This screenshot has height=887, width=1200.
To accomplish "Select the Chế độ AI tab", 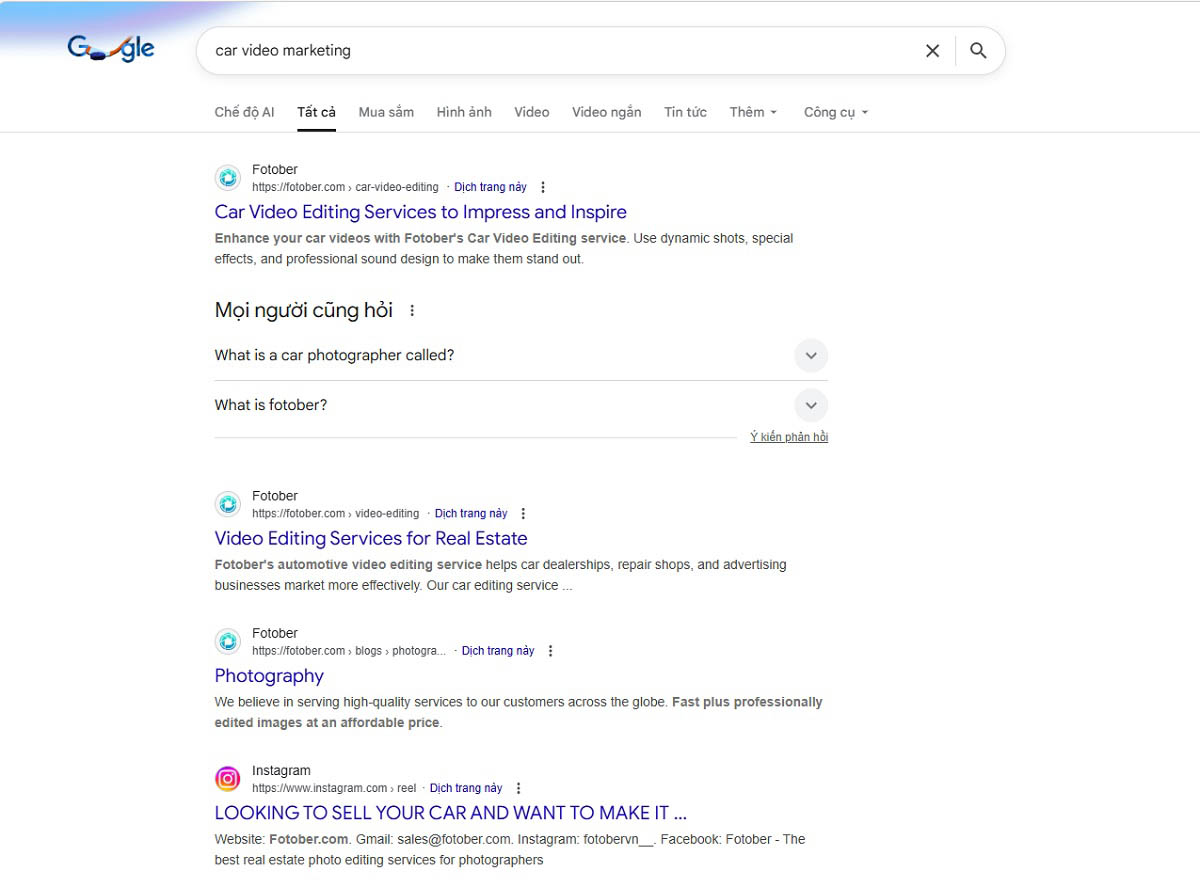I will (x=244, y=112).
